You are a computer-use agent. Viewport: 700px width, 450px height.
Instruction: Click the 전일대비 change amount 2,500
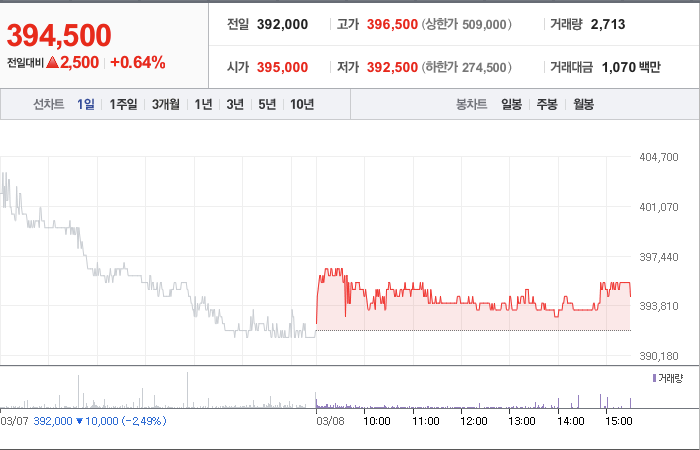79,62
